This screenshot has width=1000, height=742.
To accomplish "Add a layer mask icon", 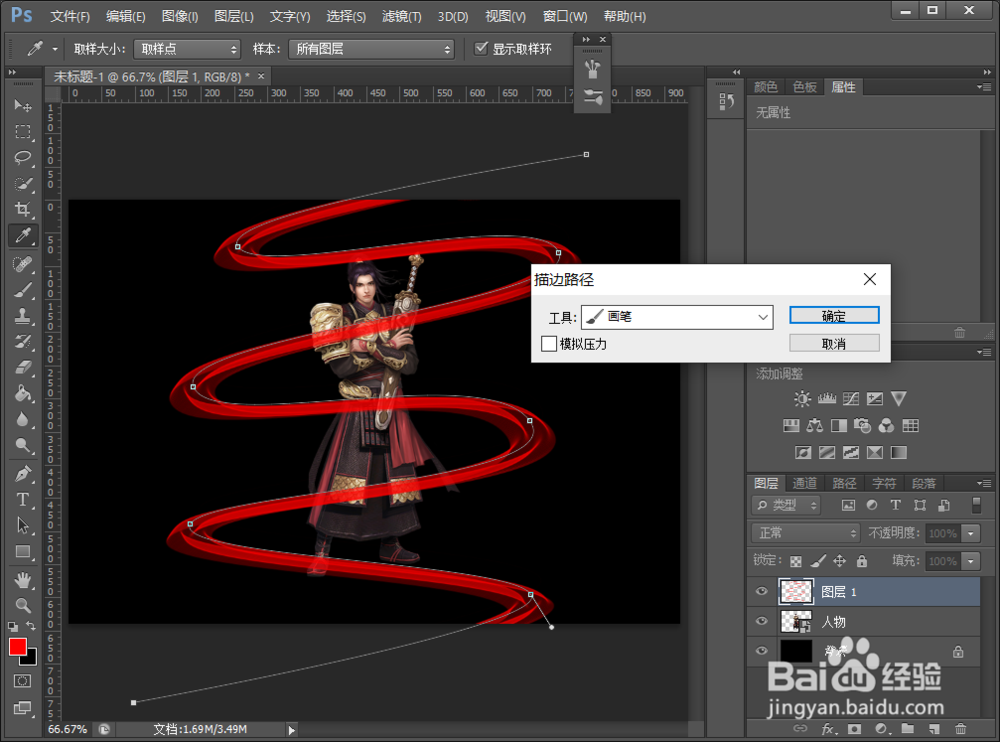I will (x=855, y=729).
